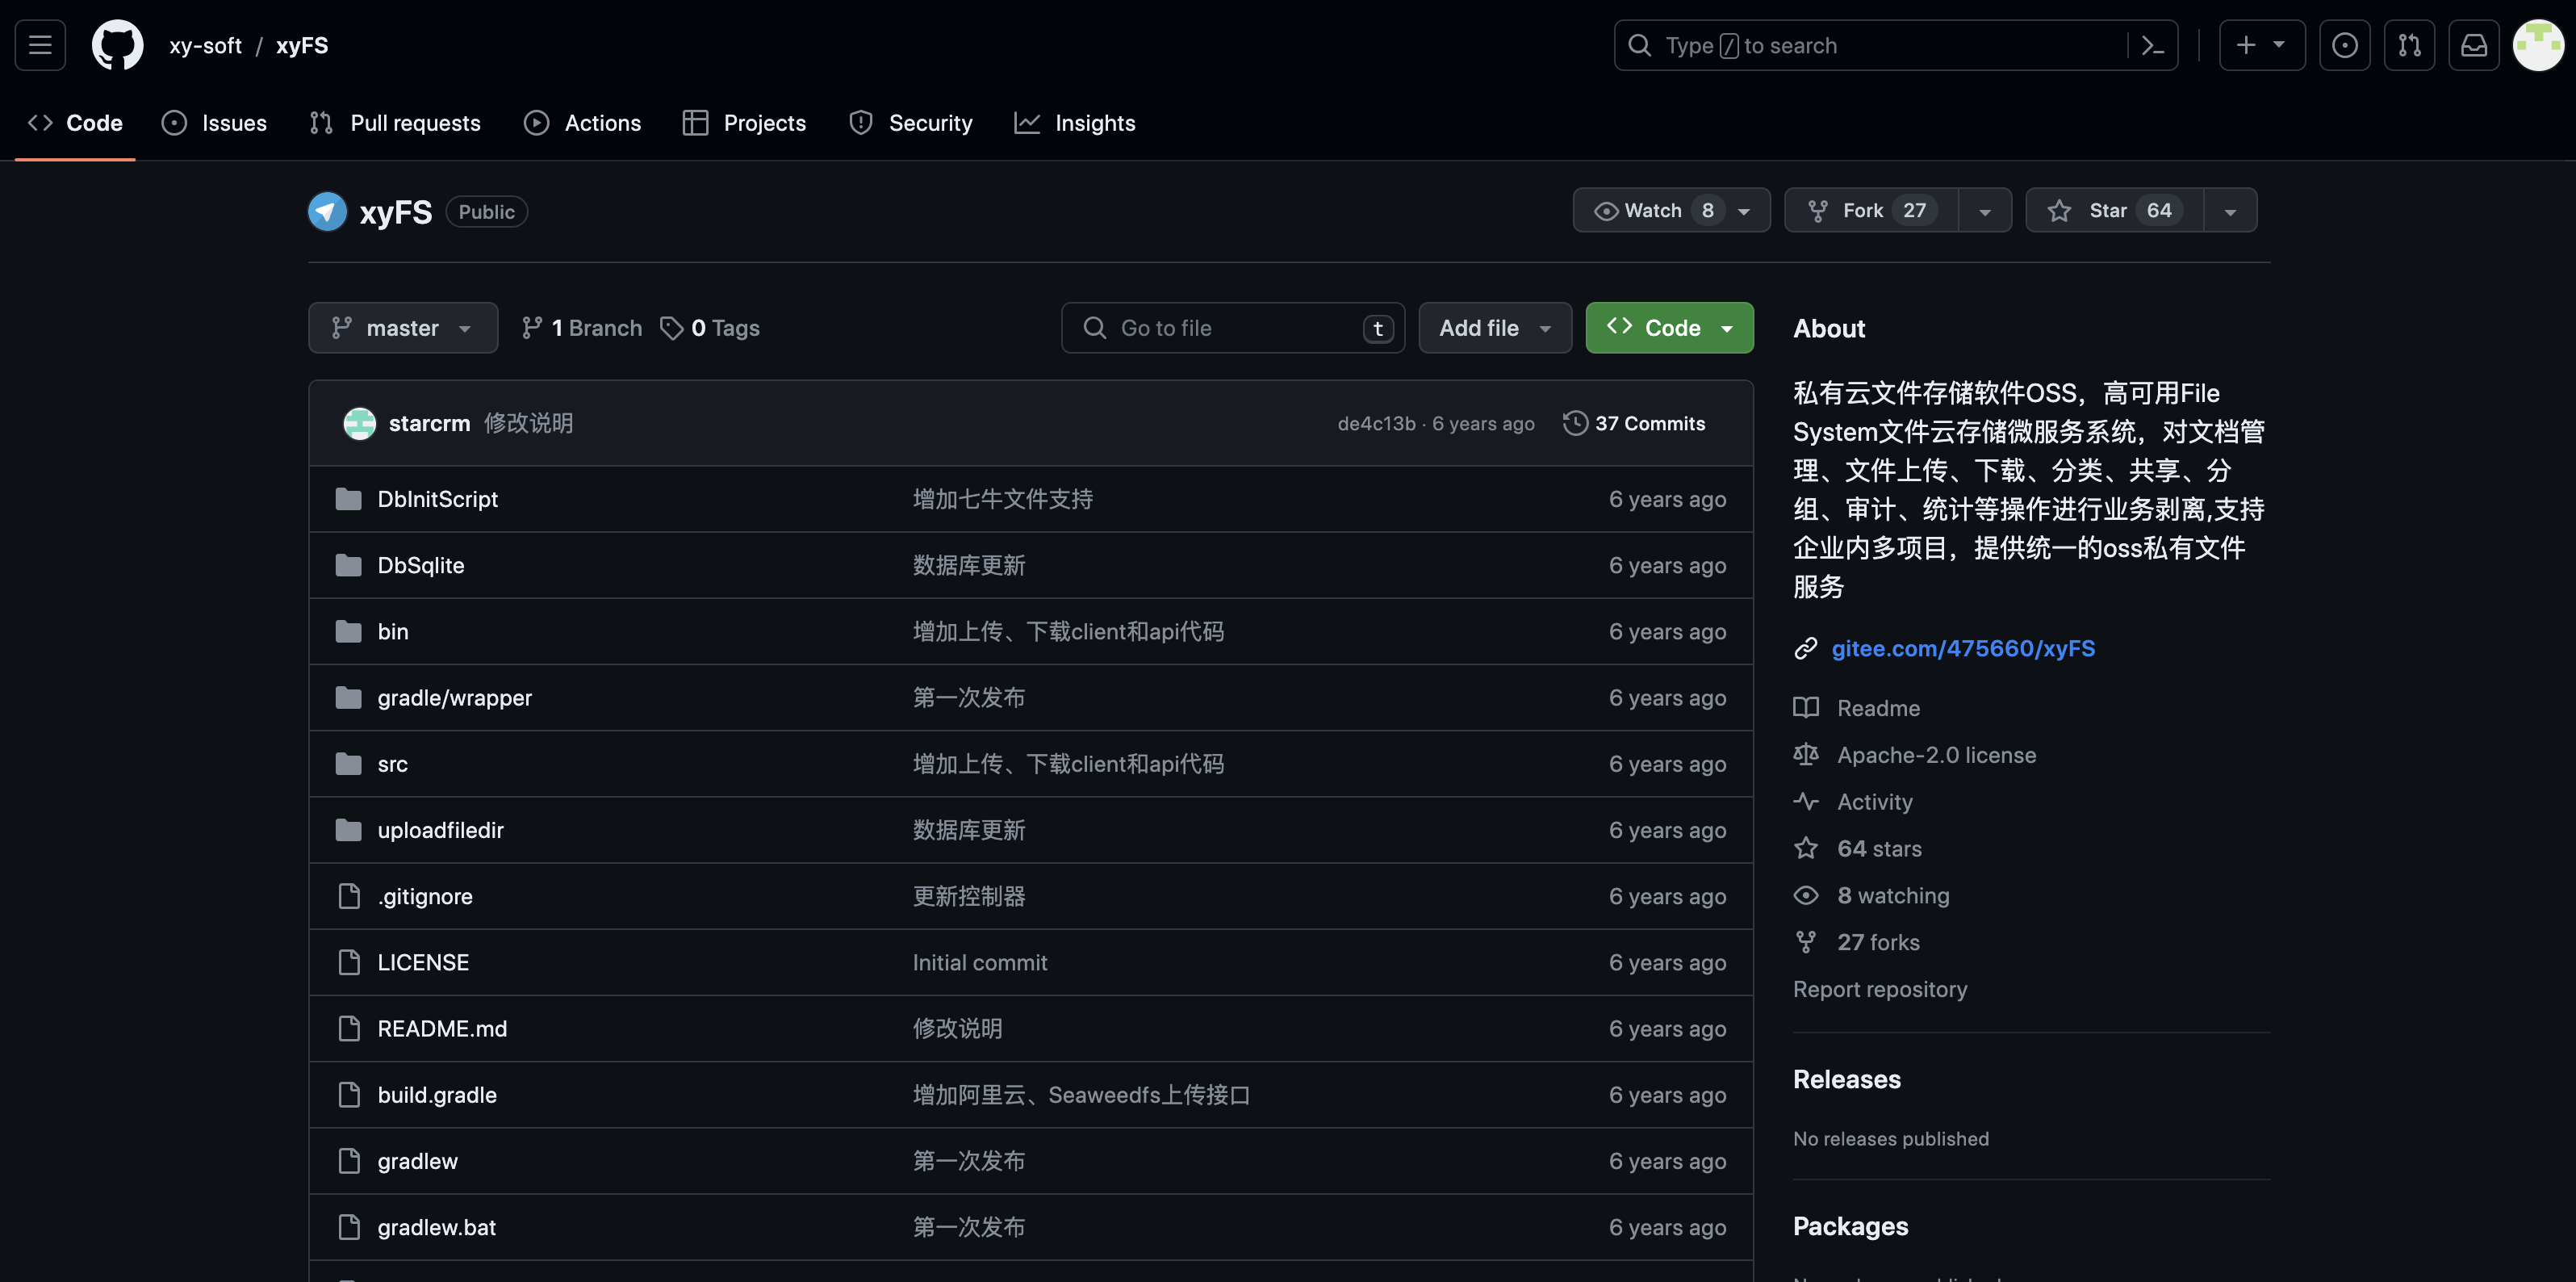Open the command palette icon
The width and height of the screenshot is (2576, 1282).
2153,45
